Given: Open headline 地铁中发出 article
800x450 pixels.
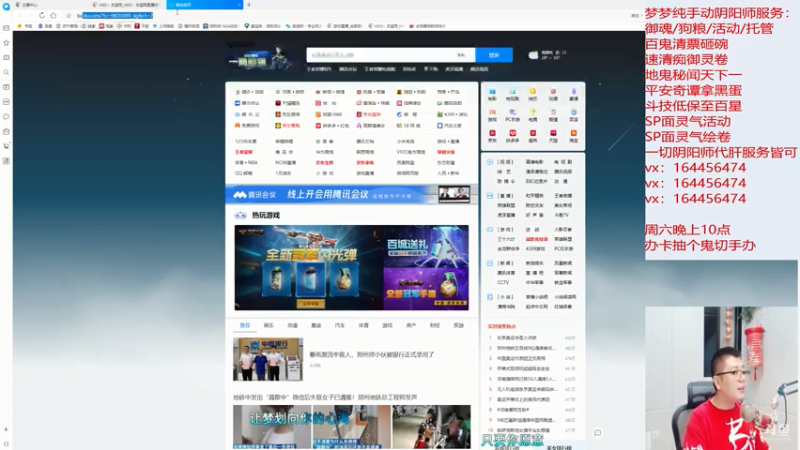Looking at the screenshot, I should coord(325,397).
